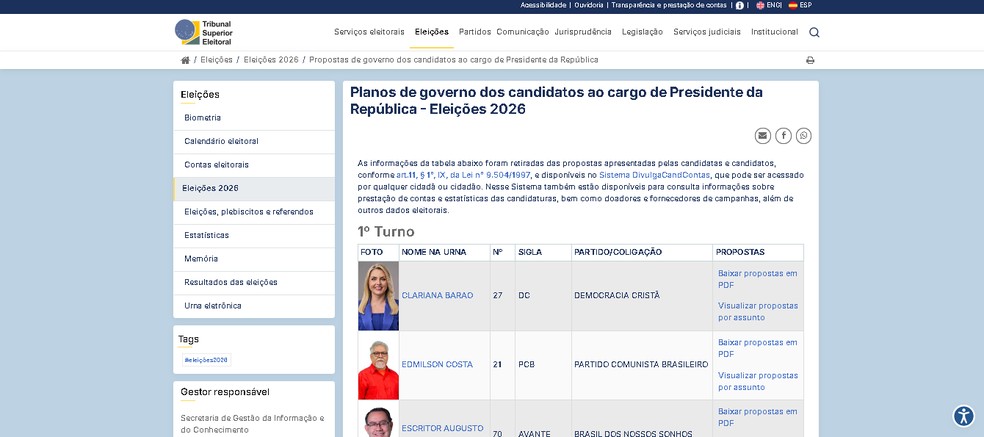Select Eleições, plebiscitos e referendos
This screenshot has width=984, height=437.
coord(254,212)
